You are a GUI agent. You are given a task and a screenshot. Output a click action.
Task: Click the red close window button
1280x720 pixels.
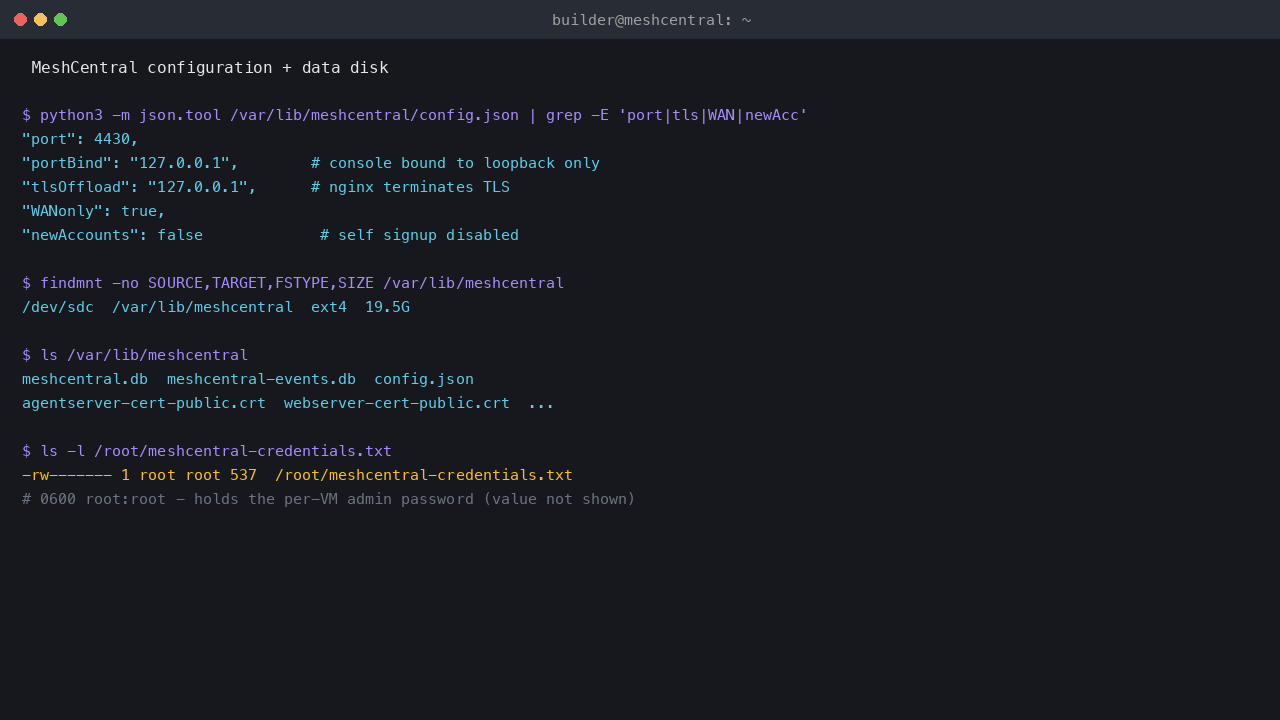click(x=20, y=19)
